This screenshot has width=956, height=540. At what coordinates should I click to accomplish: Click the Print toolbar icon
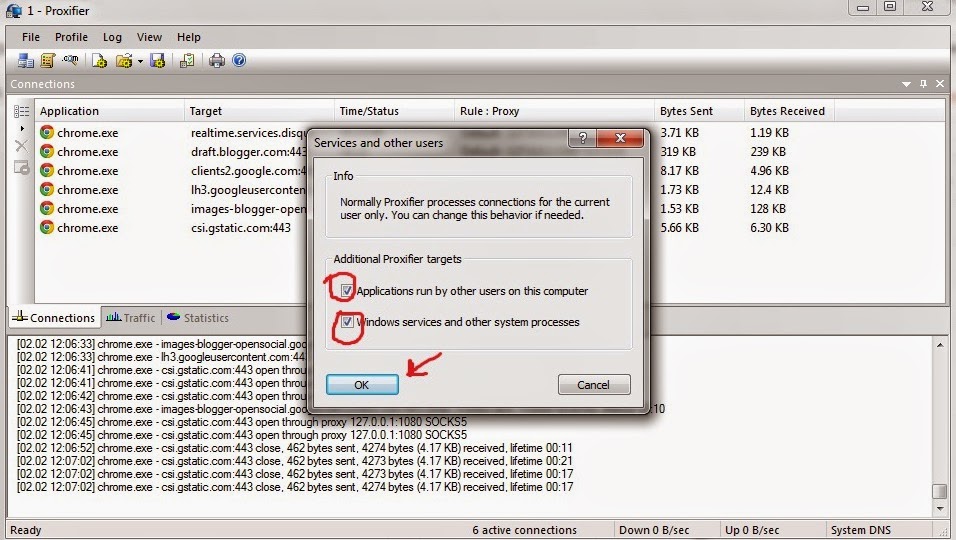(x=216, y=60)
